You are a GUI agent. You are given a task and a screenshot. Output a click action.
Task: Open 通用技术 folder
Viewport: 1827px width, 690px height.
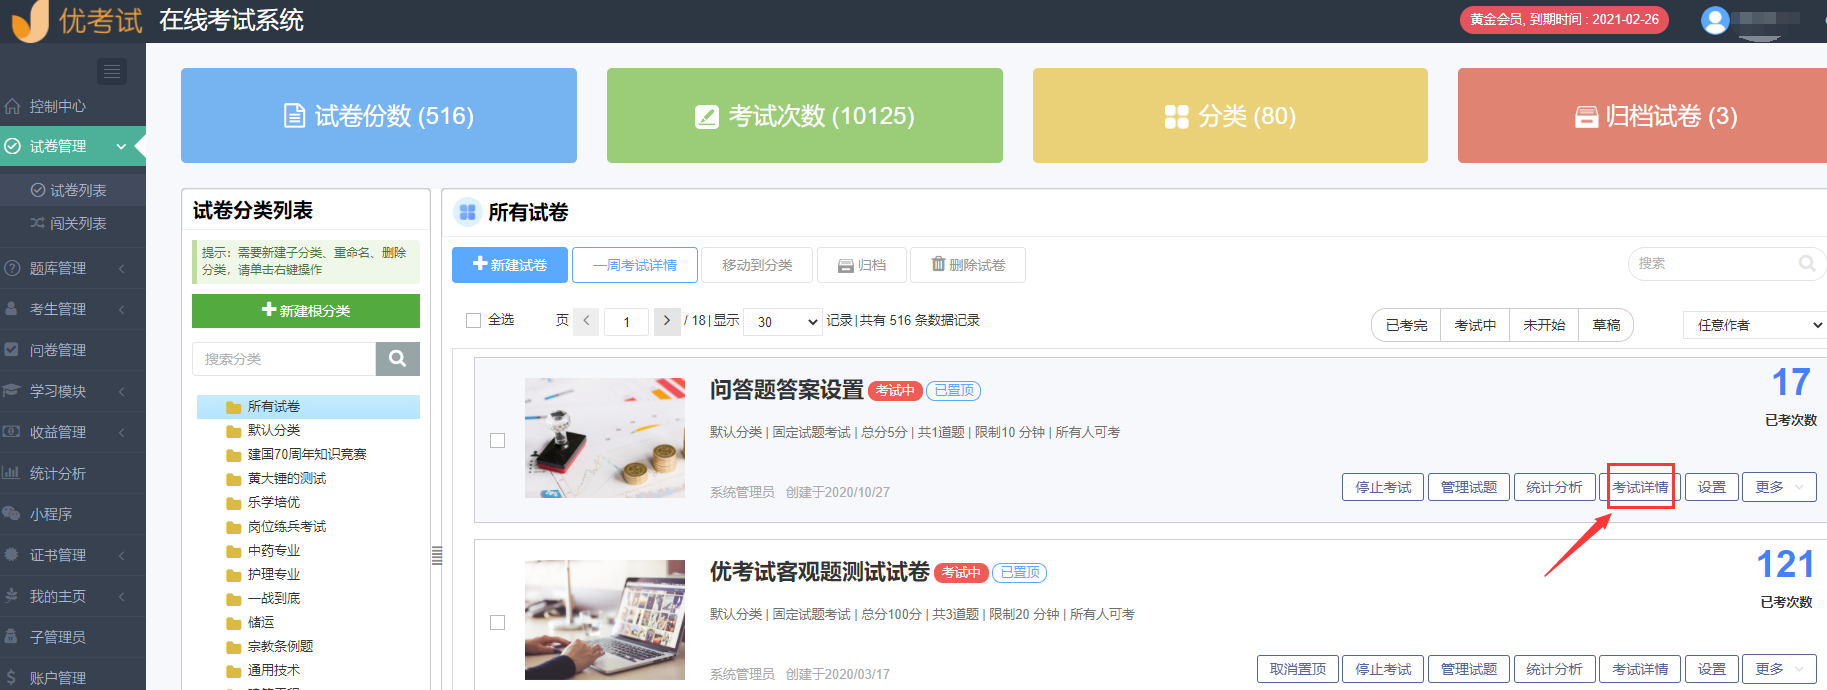pyautogui.click(x=263, y=670)
